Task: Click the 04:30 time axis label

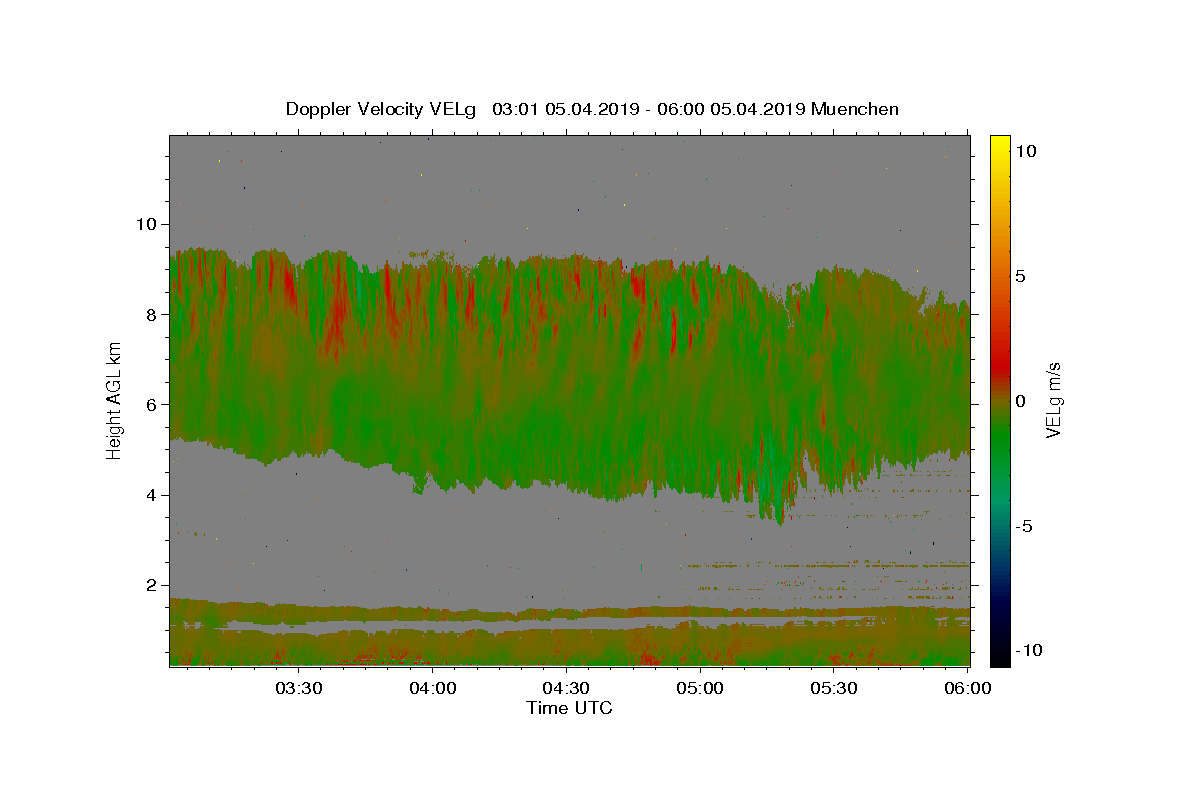Action: (566, 688)
